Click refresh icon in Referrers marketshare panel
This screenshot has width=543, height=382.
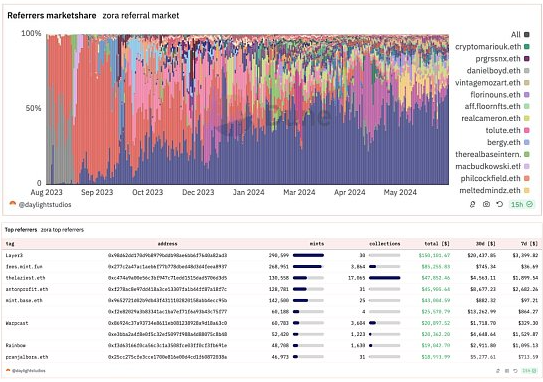coord(499,204)
